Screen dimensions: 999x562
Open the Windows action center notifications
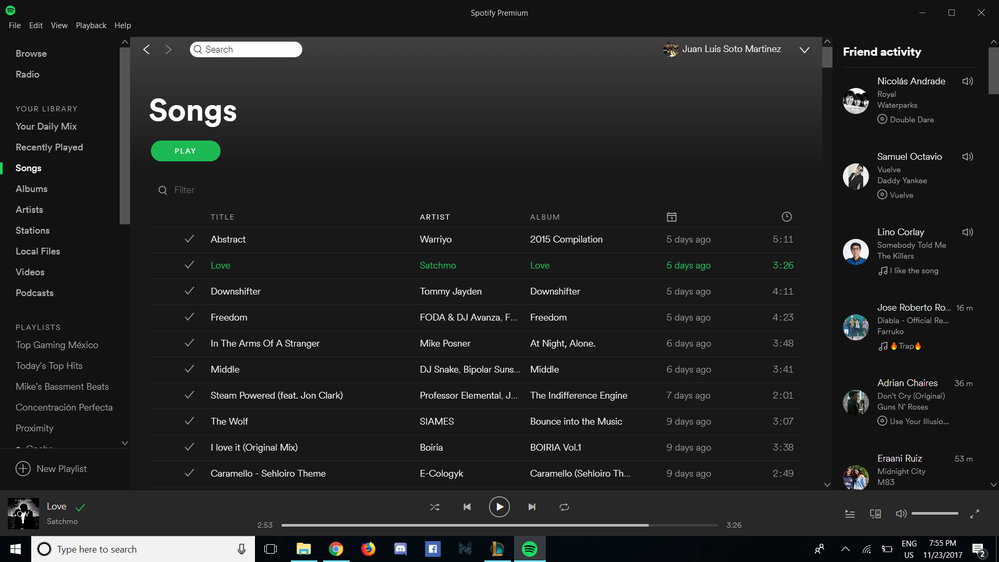point(979,549)
